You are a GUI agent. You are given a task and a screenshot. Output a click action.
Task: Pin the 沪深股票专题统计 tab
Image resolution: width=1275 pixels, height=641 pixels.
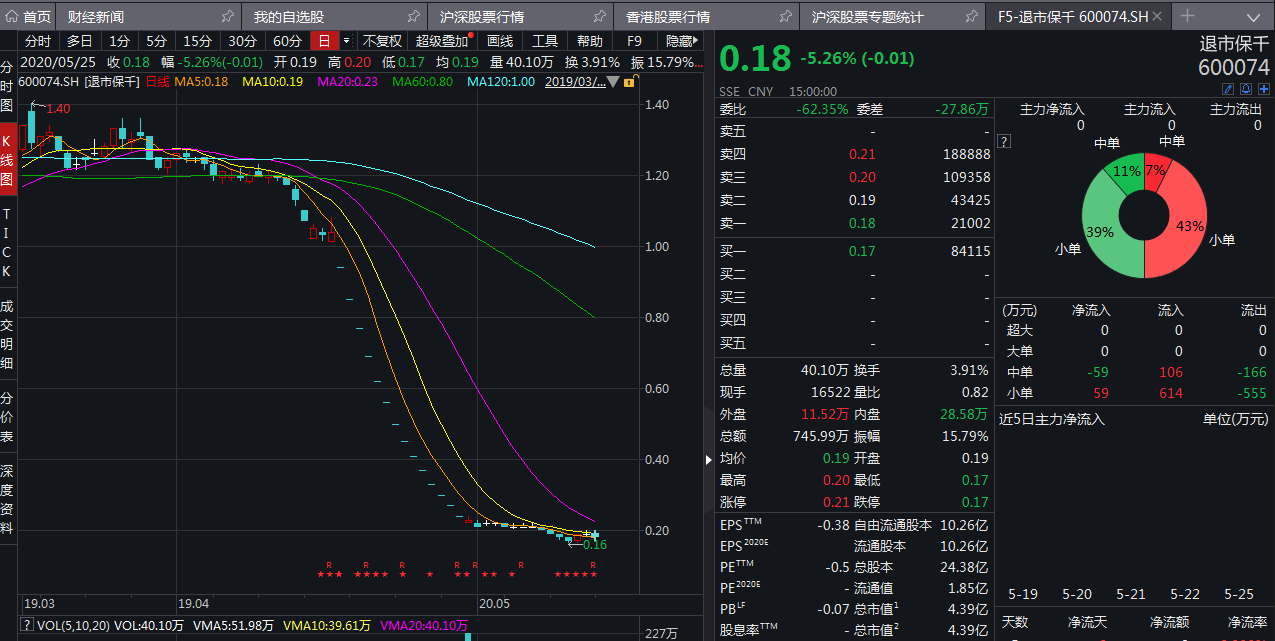click(x=970, y=17)
